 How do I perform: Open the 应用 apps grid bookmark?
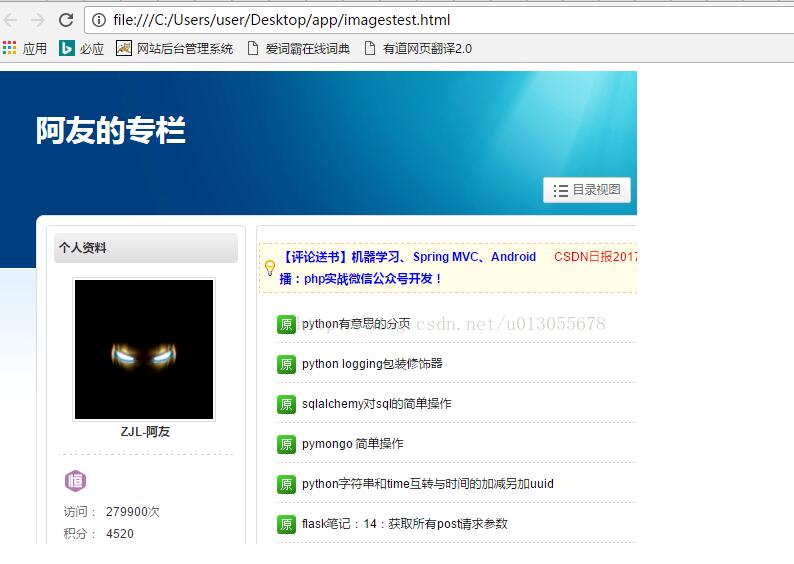(25, 48)
